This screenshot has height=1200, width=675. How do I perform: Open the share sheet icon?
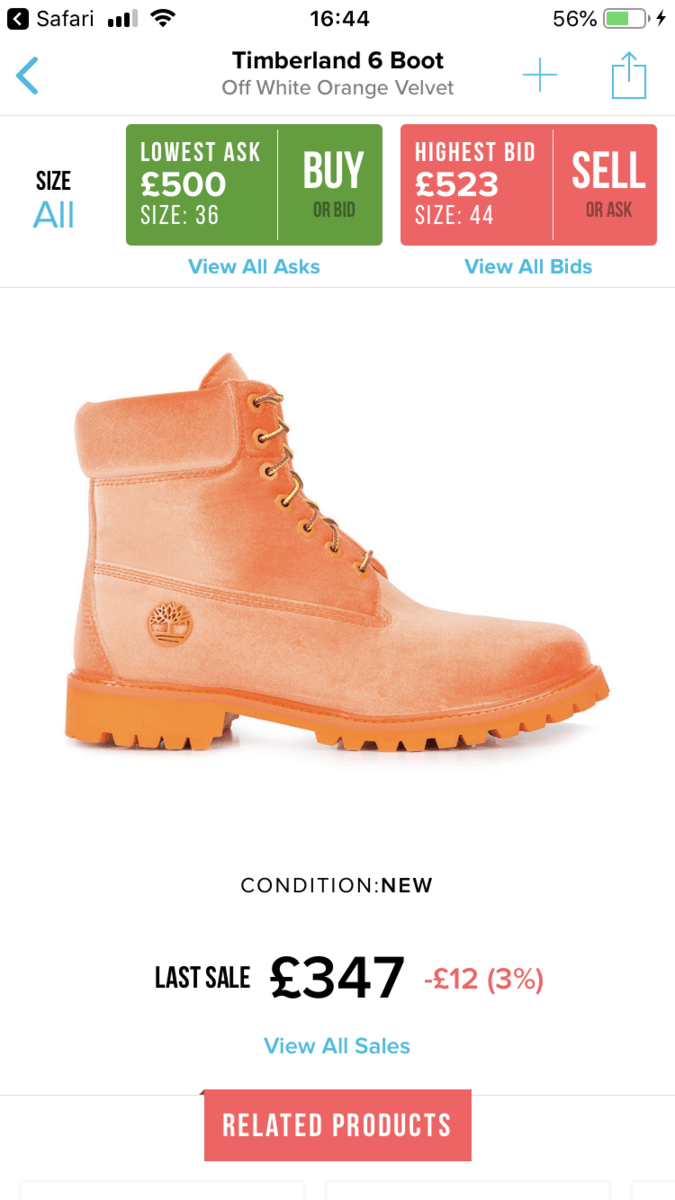point(629,75)
